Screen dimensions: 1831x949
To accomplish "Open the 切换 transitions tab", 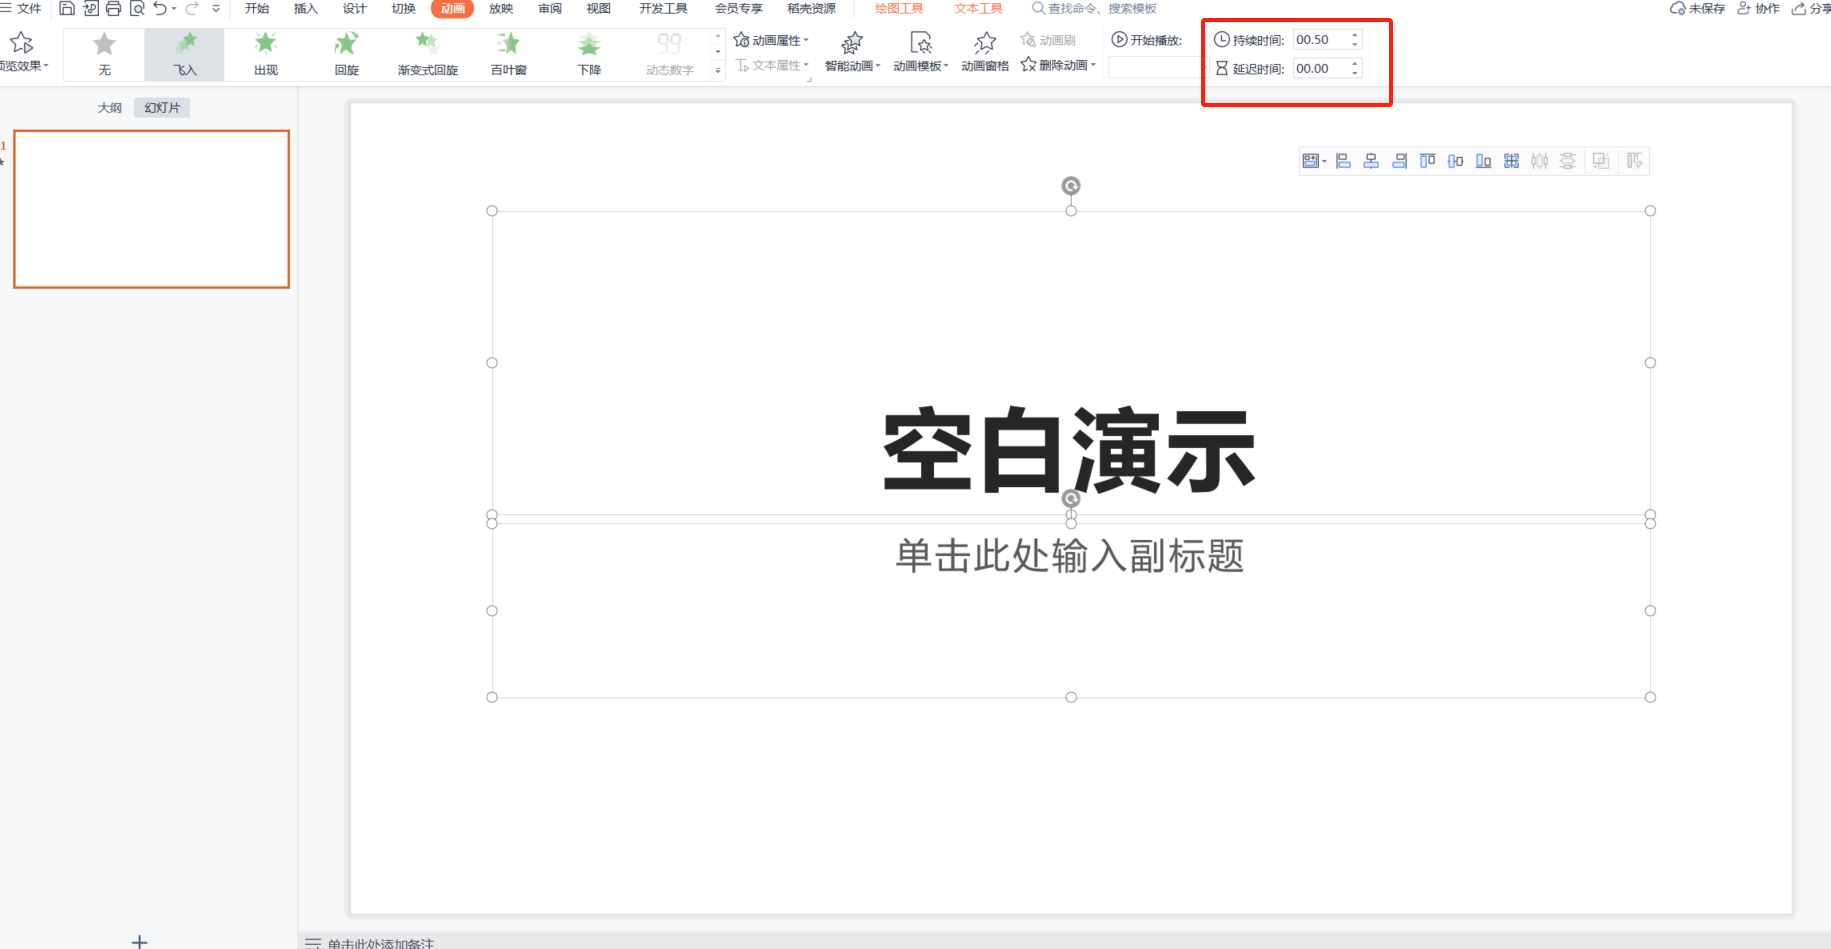I will click(x=403, y=9).
